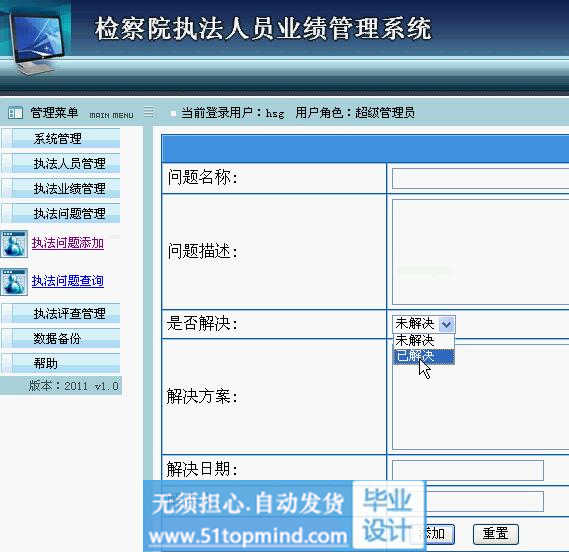
Task: Open the 执法人员管理 menu
Action: coord(61,163)
